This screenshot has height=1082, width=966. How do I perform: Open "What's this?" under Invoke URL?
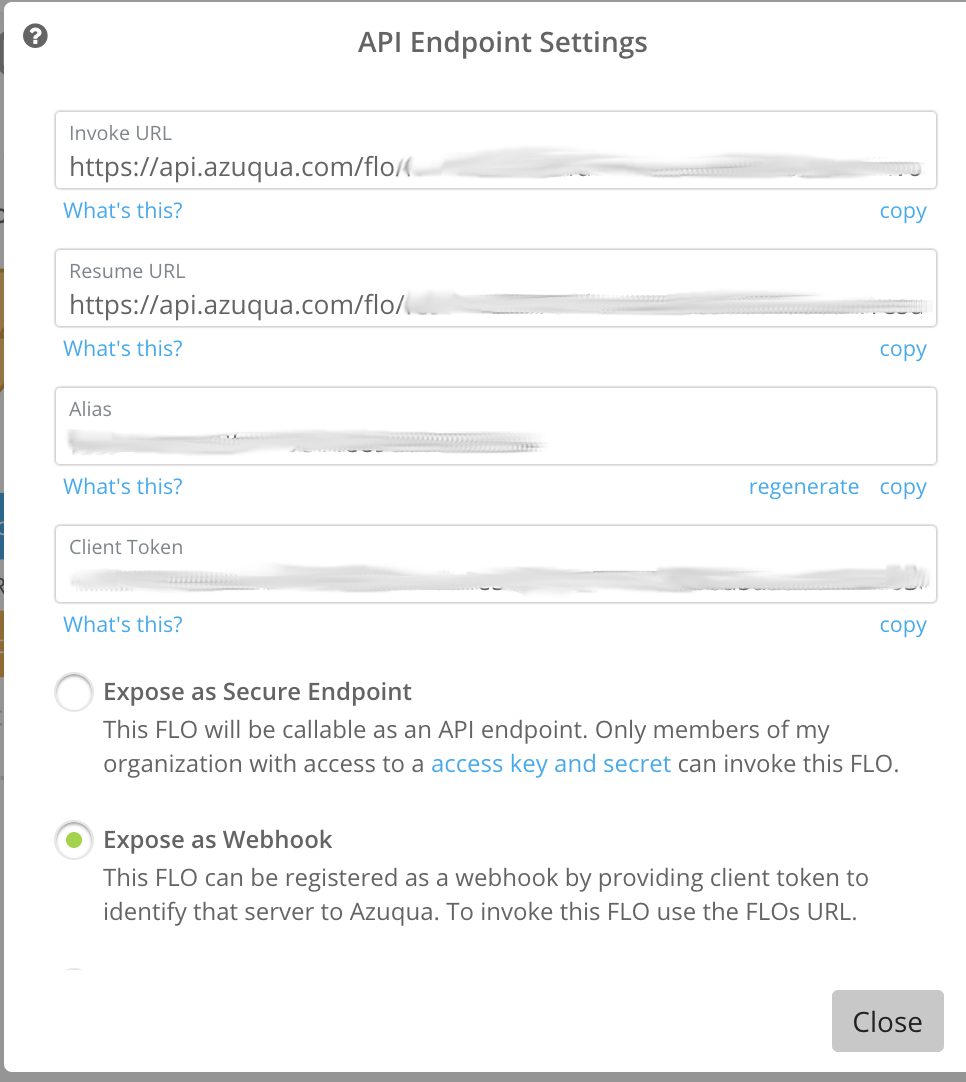pyautogui.click(x=123, y=211)
